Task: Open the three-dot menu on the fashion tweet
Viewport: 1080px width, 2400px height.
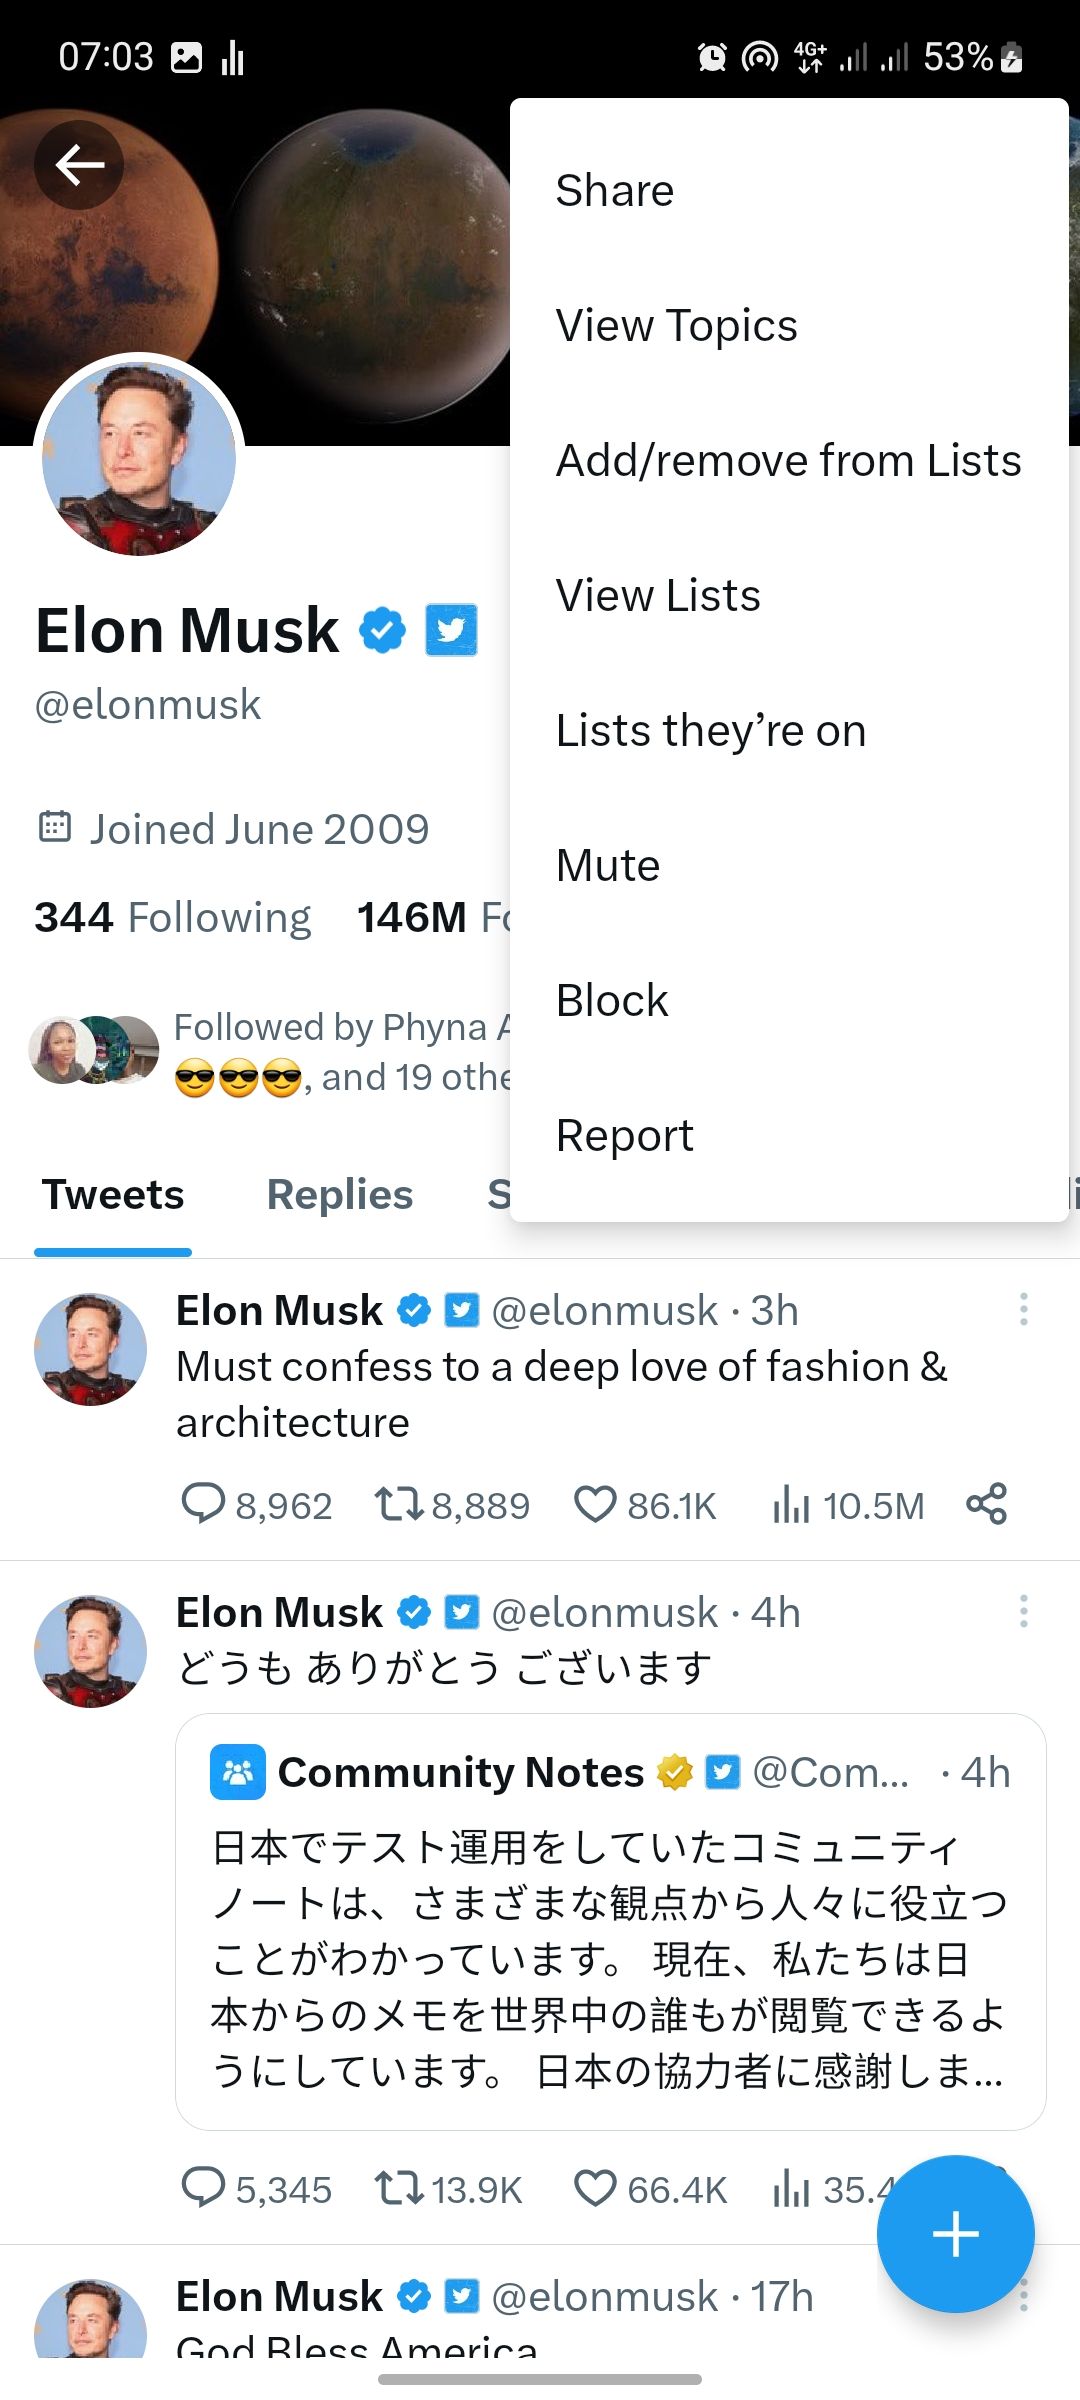Action: coord(1024,1308)
